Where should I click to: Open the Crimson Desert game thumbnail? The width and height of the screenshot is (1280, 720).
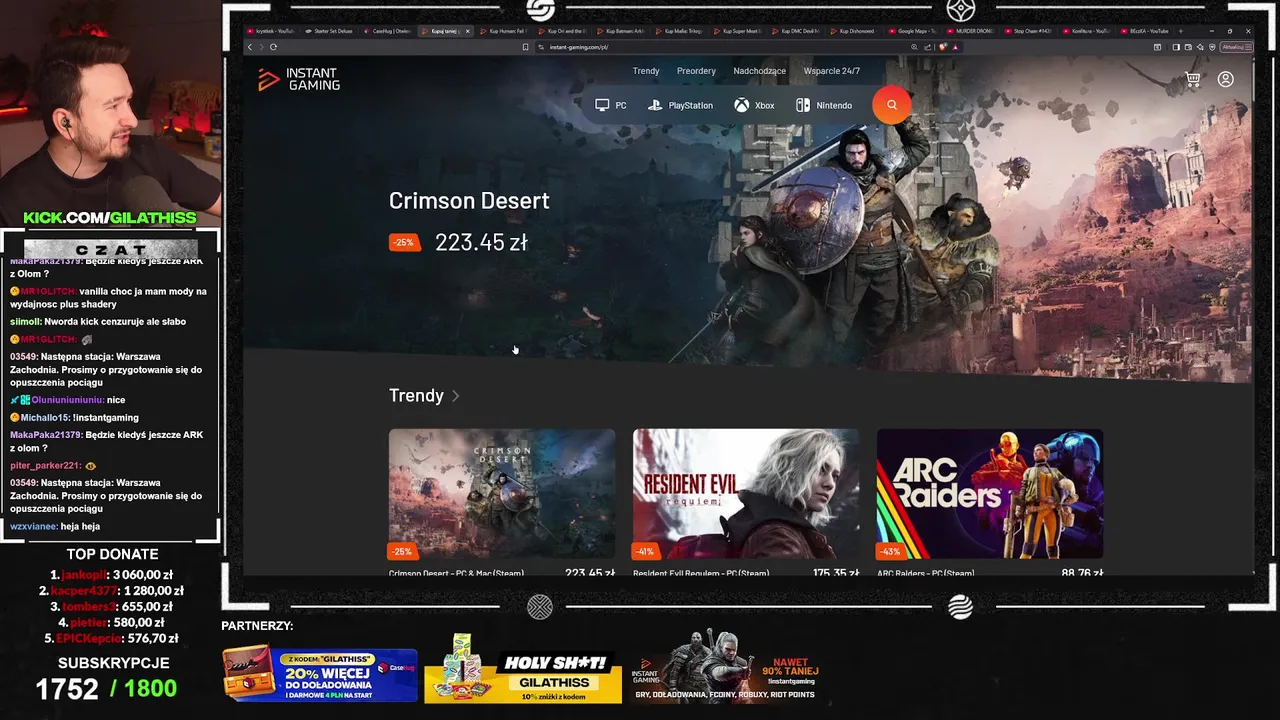[x=502, y=493]
